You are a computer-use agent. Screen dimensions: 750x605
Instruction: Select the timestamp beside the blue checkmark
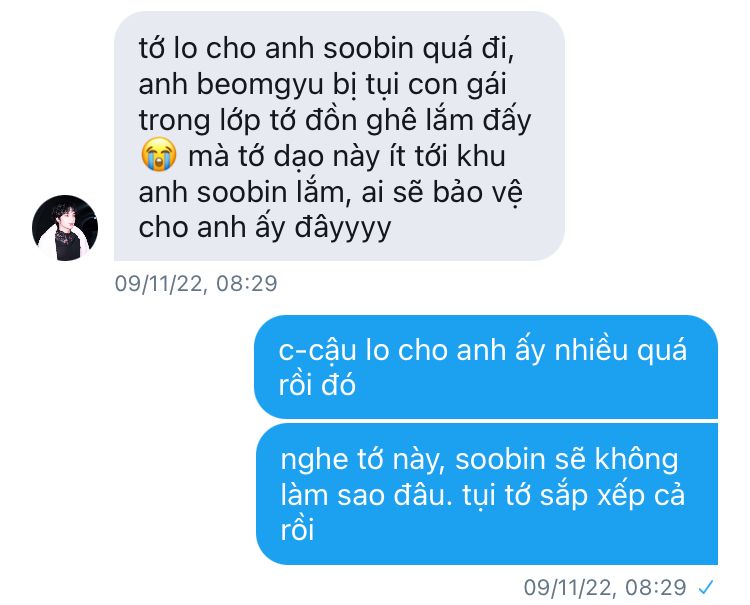tap(605, 587)
